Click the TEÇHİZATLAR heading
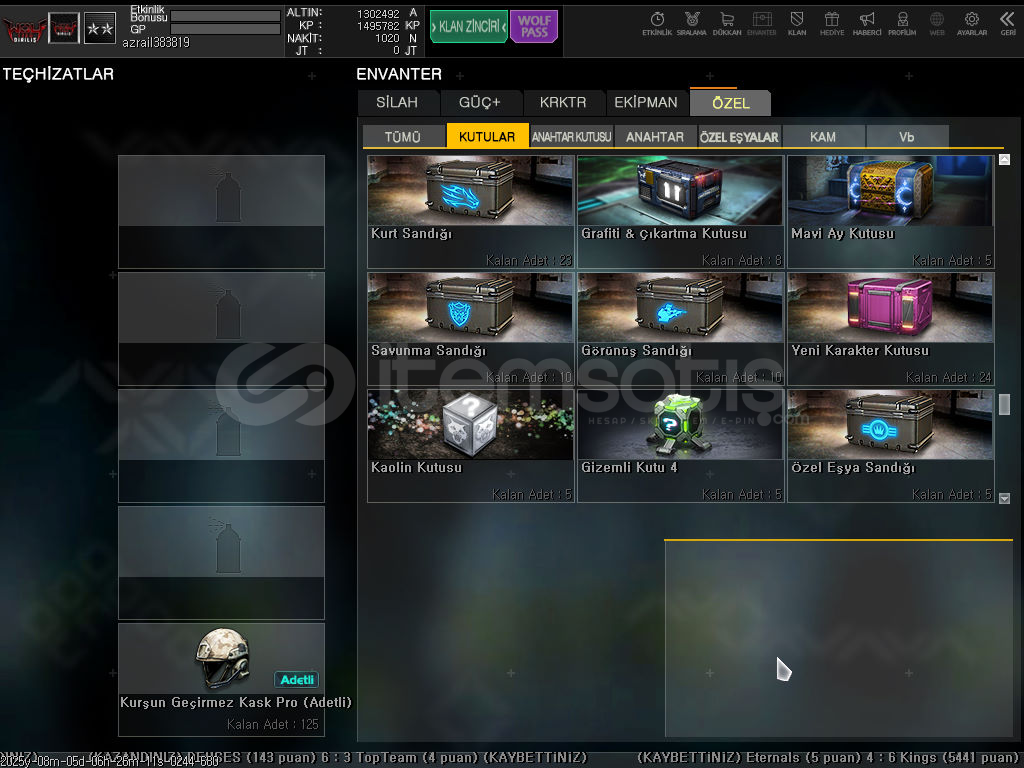 tap(58, 74)
